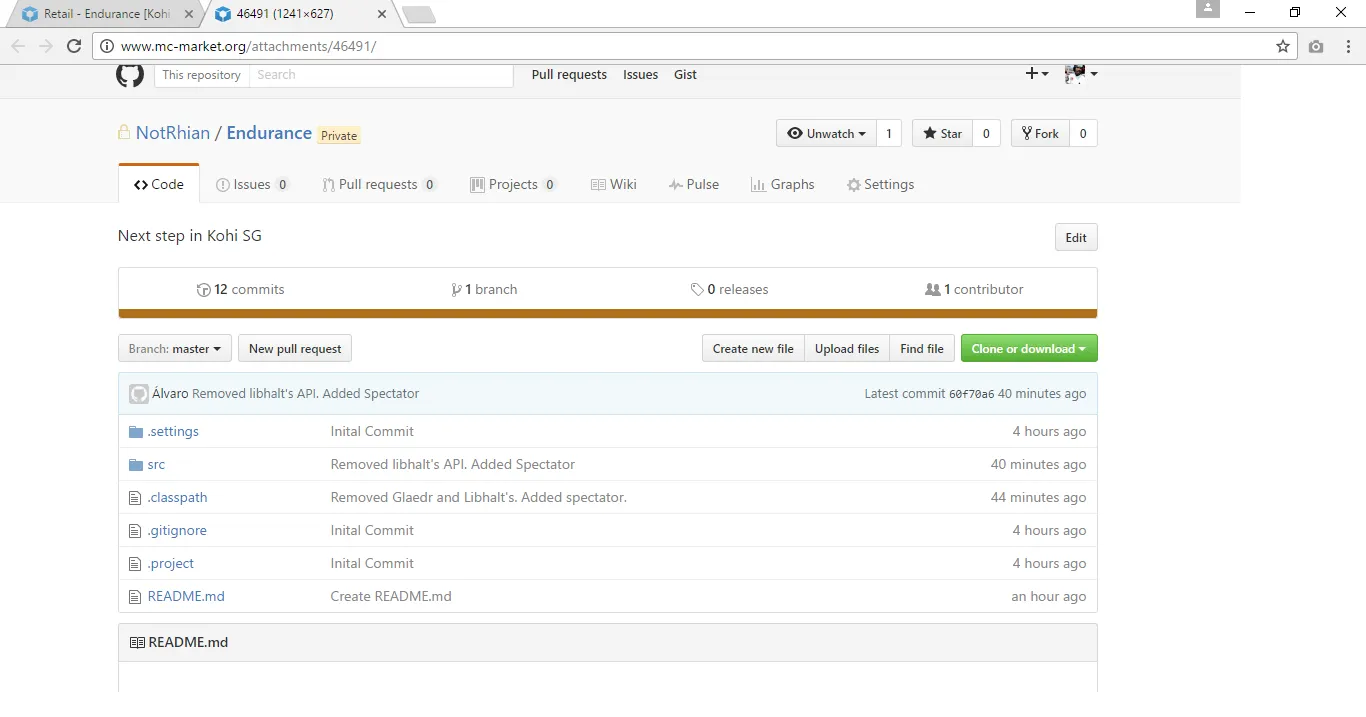The image size is (1366, 717).
Task: Open the .classpath file
Action: coord(177,497)
